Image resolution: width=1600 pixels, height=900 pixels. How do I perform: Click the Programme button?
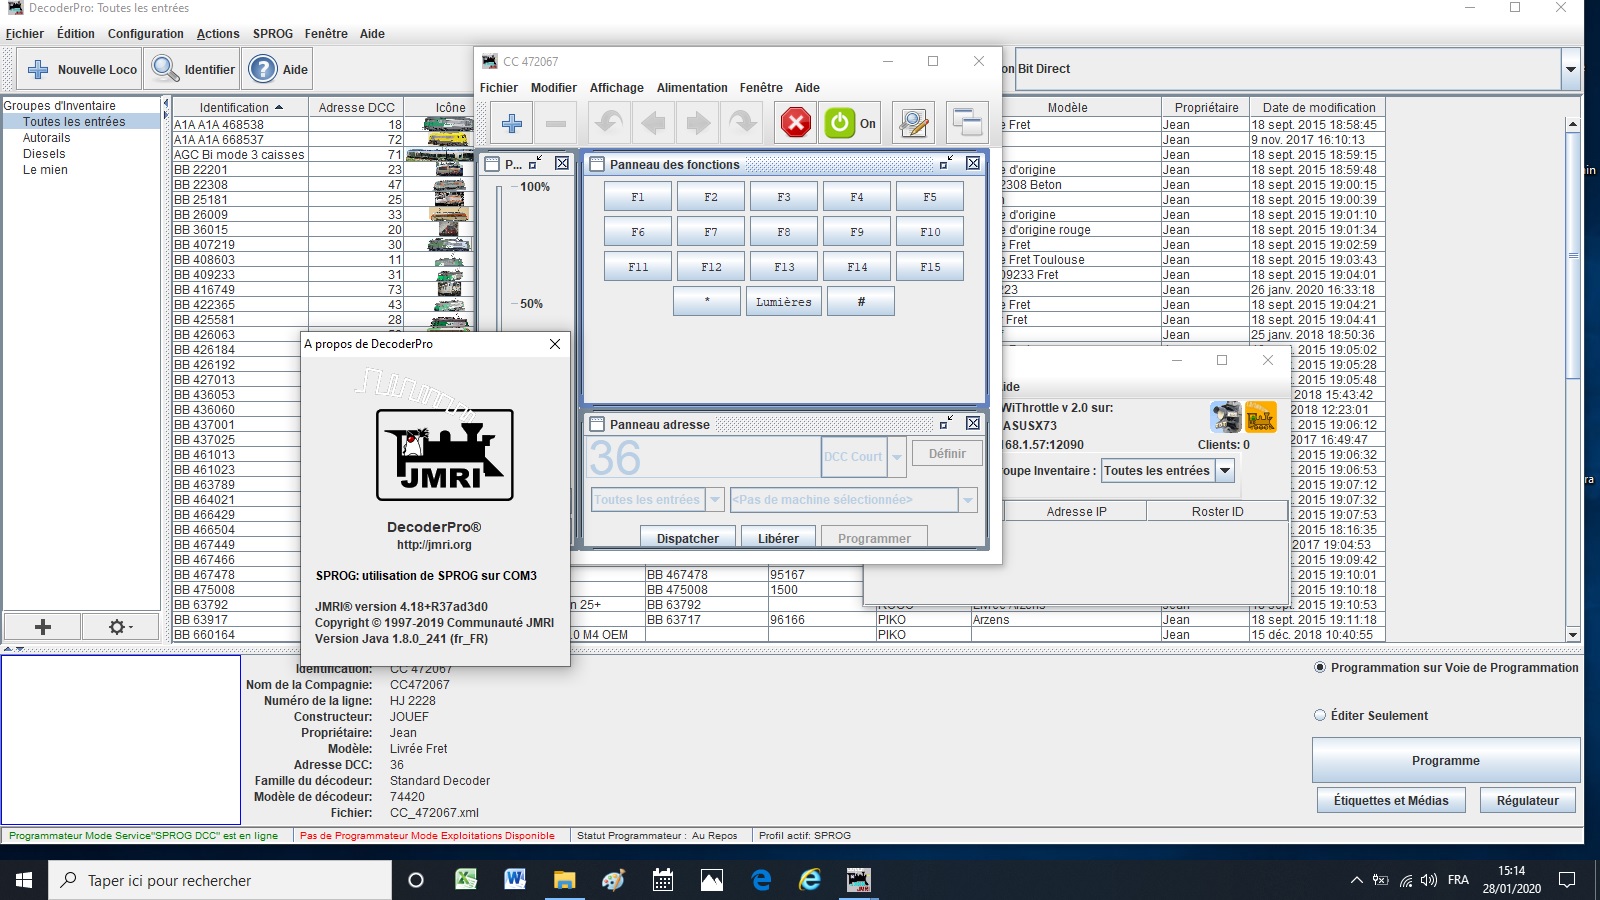point(1446,760)
